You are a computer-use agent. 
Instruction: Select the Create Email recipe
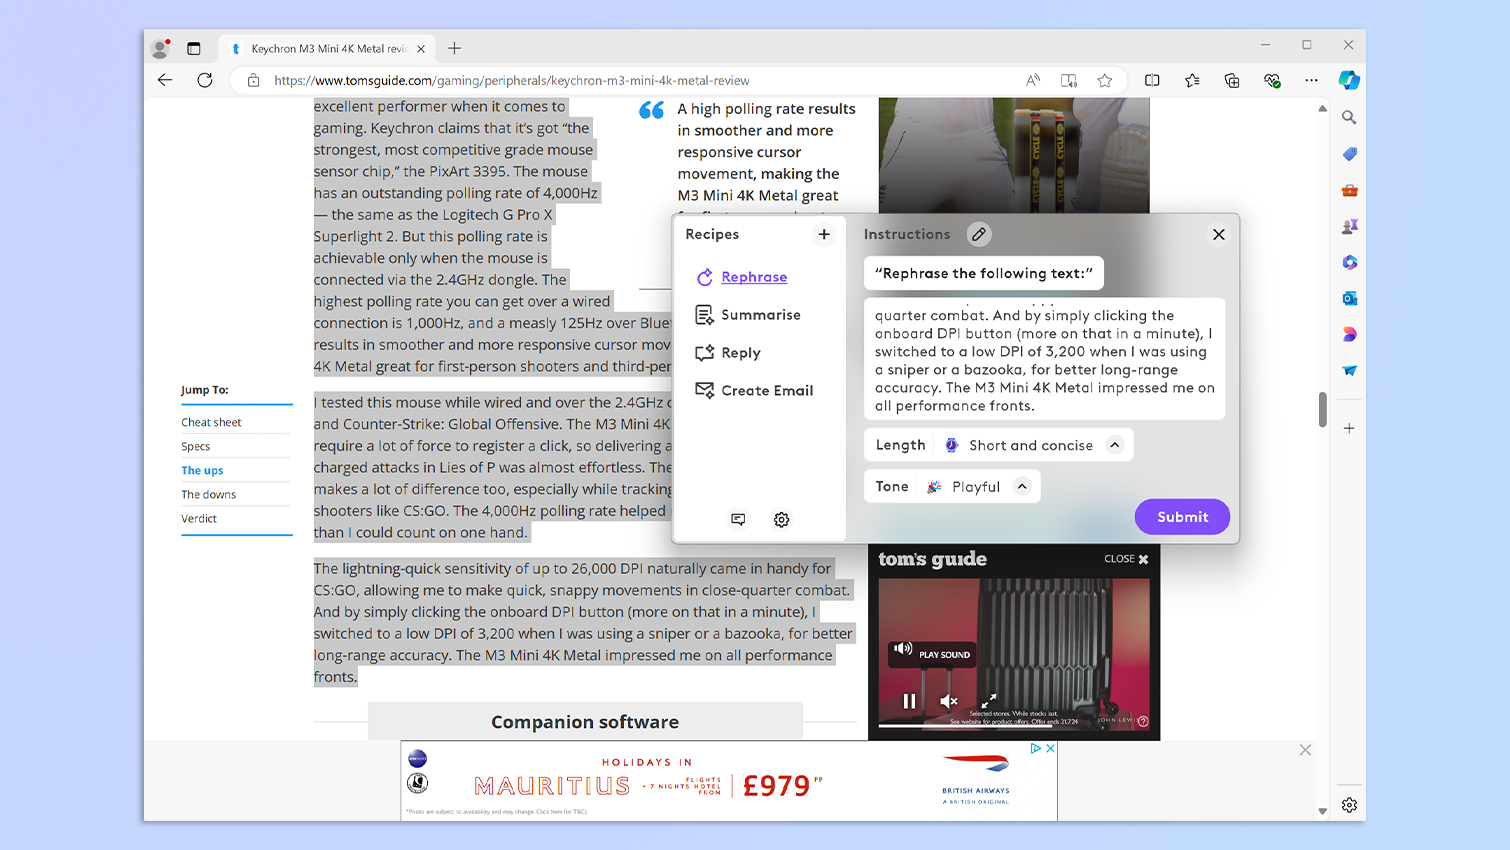[x=766, y=391]
